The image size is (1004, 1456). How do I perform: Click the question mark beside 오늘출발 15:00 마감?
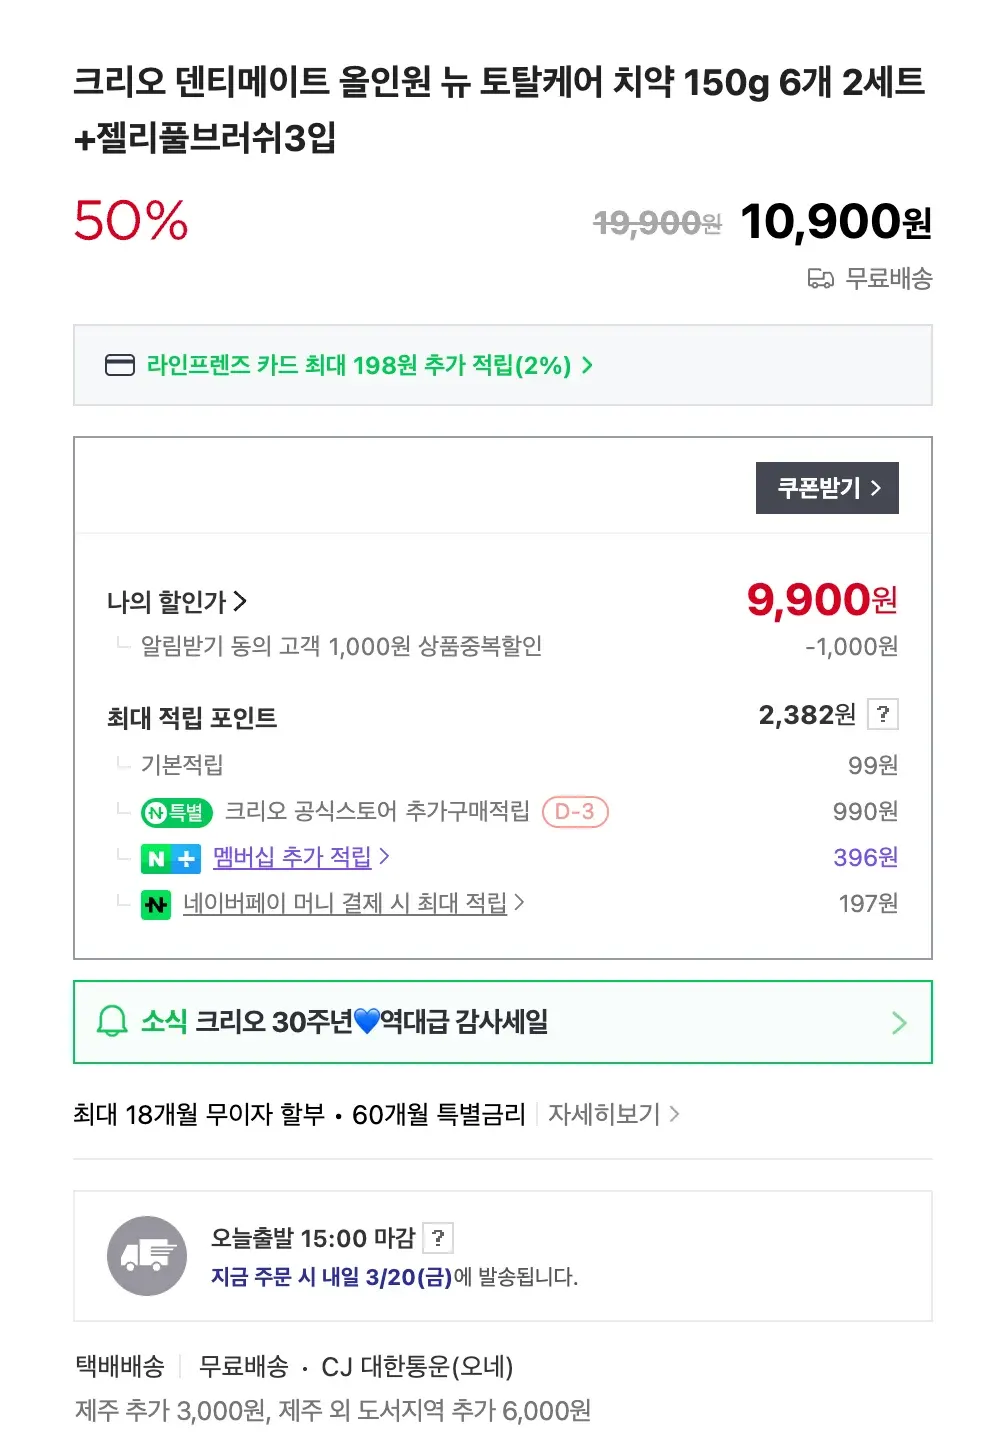438,1238
